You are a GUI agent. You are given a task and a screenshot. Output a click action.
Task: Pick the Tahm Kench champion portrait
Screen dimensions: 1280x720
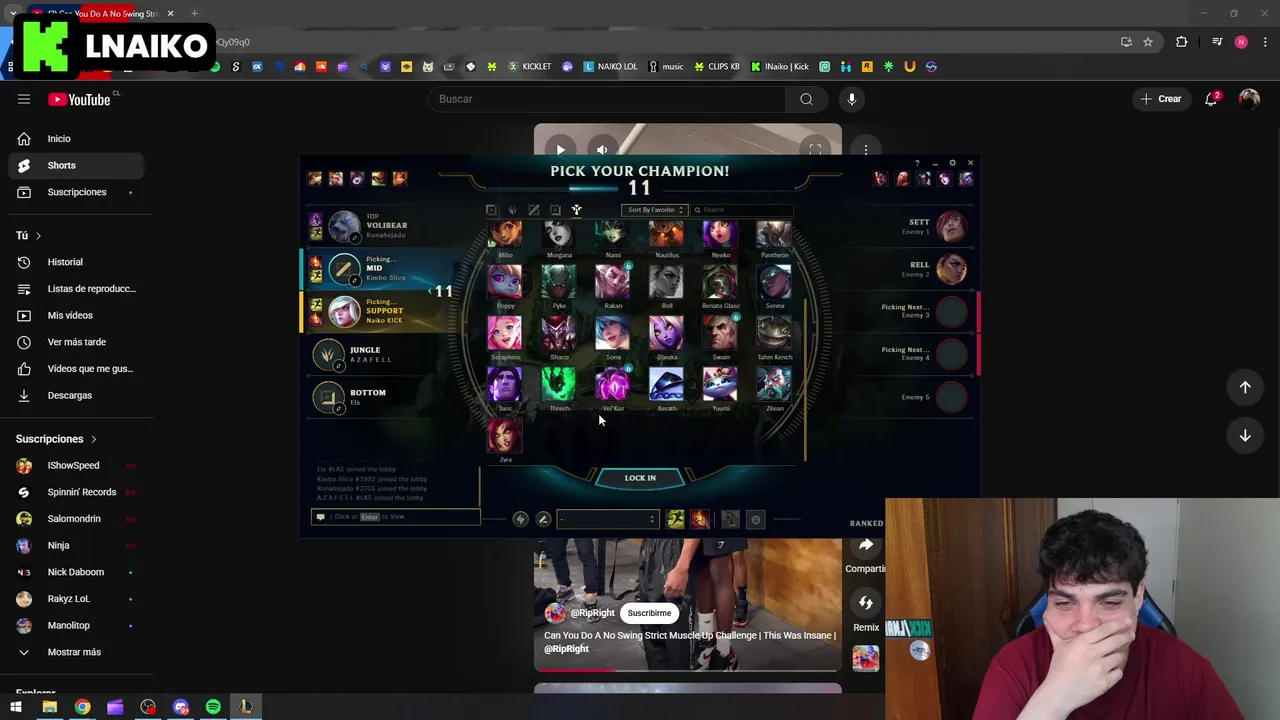pyautogui.click(x=774, y=333)
